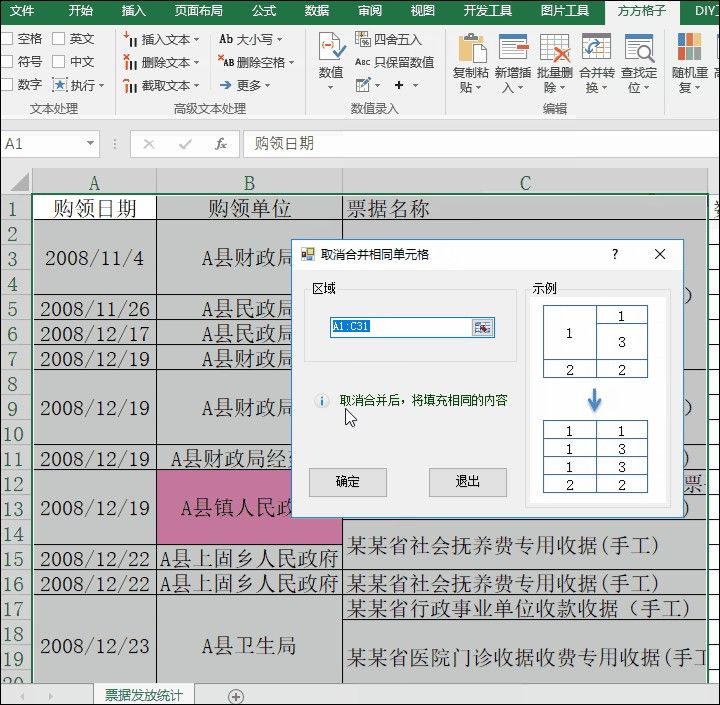The image size is (720, 705).
Task: Click the 四舍五入 rounding icon
Action: [x=363, y=39]
